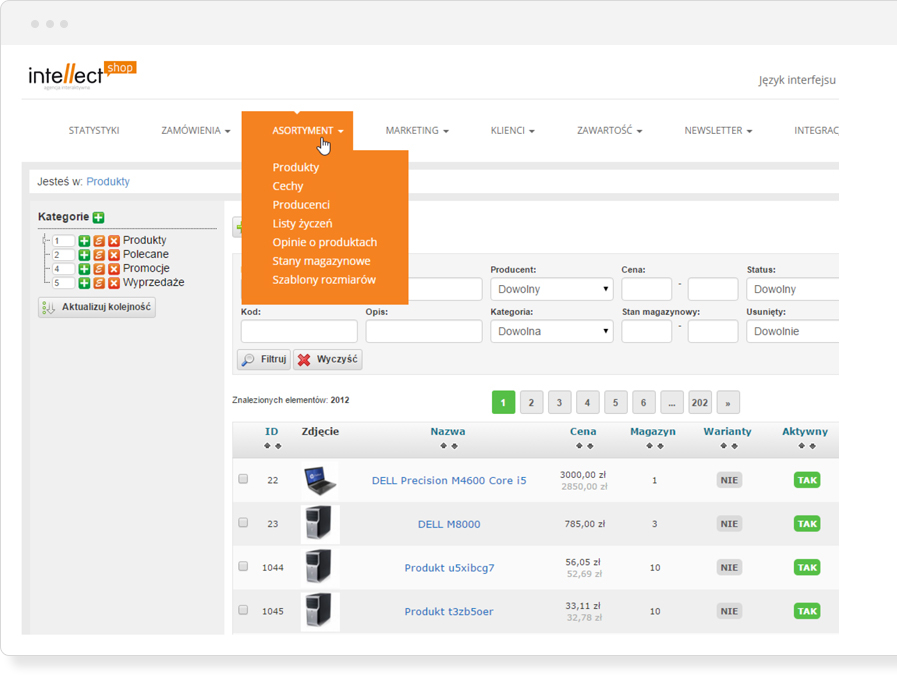Delete the Produkty category with the red X

(114, 241)
